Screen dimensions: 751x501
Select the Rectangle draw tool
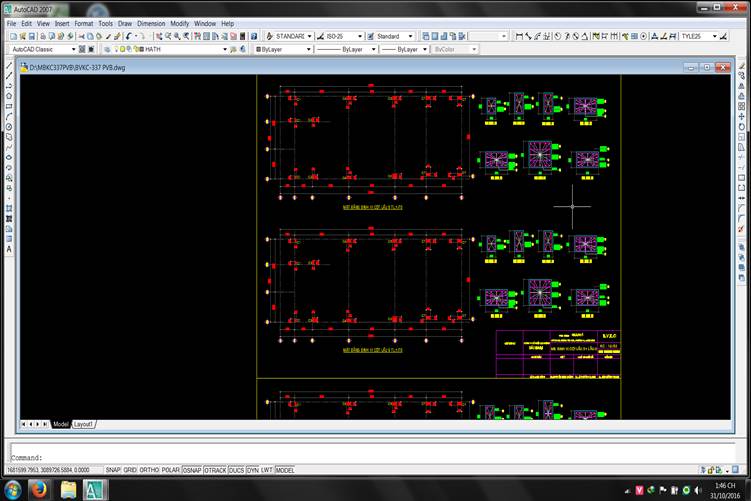[x=9, y=106]
